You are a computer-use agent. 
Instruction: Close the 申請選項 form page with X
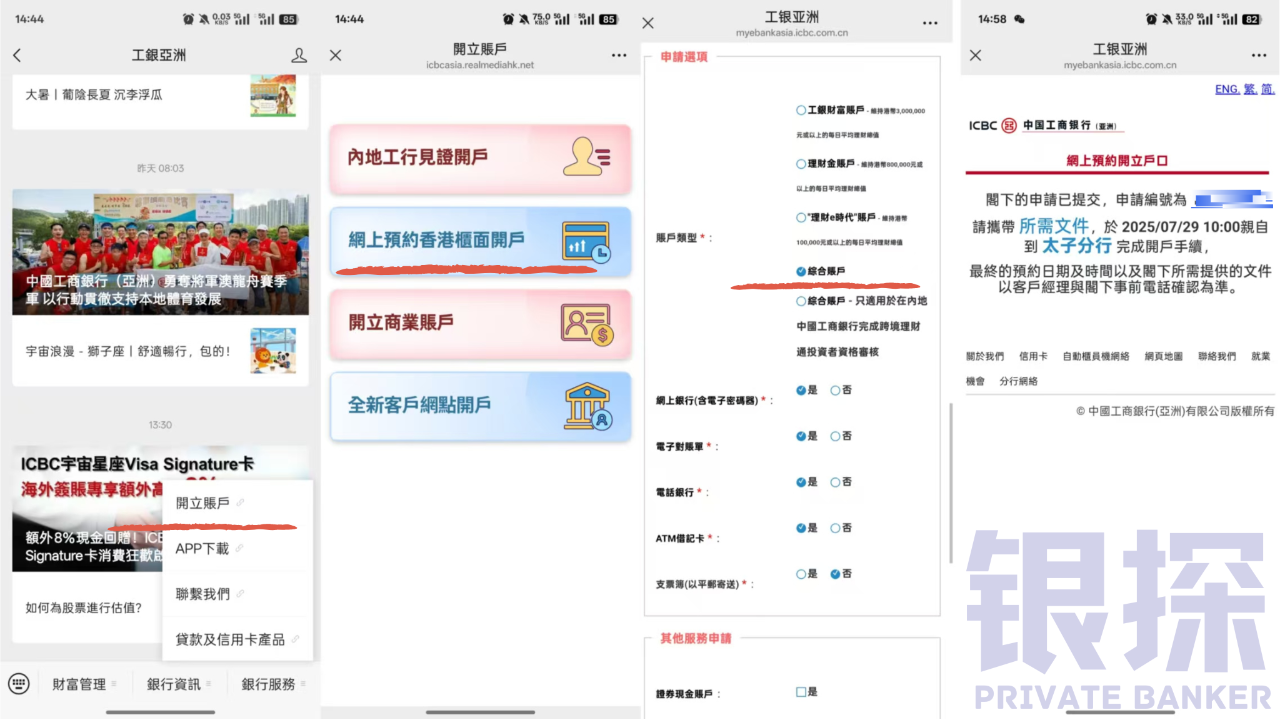648,23
